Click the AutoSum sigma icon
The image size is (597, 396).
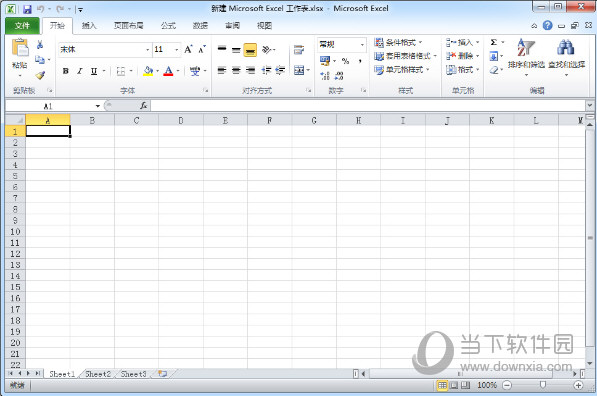(494, 42)
